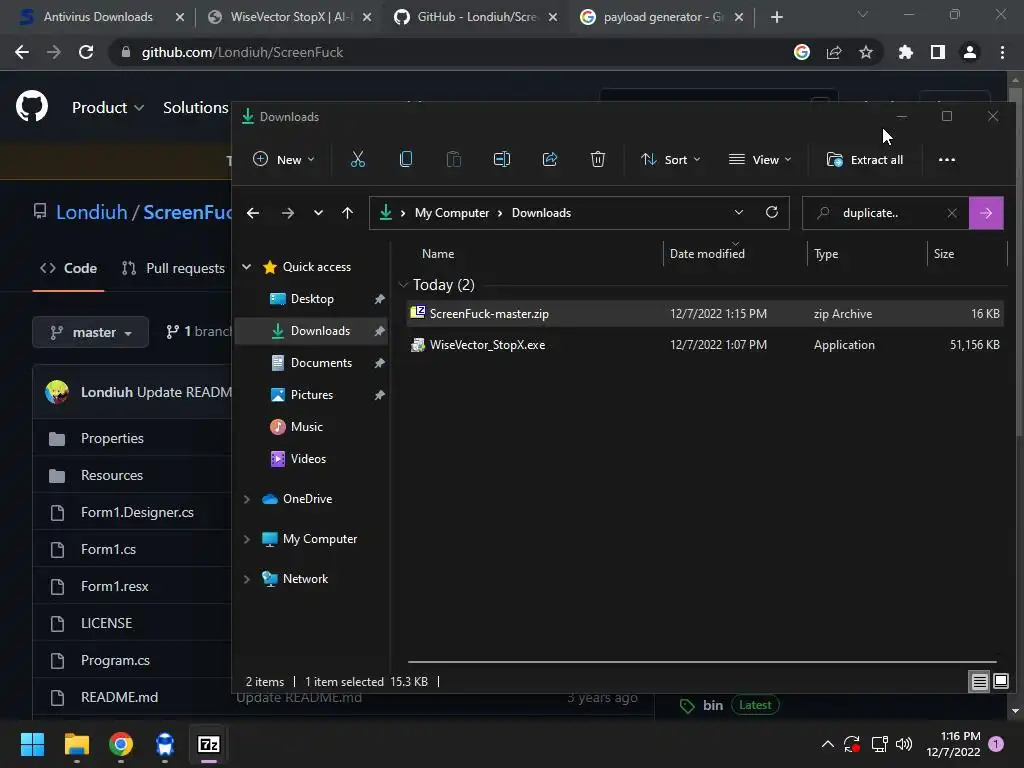1024x768 pixels.
Task: Click the Copy icon in Explorer toolbar
Action: coord(406,159)
